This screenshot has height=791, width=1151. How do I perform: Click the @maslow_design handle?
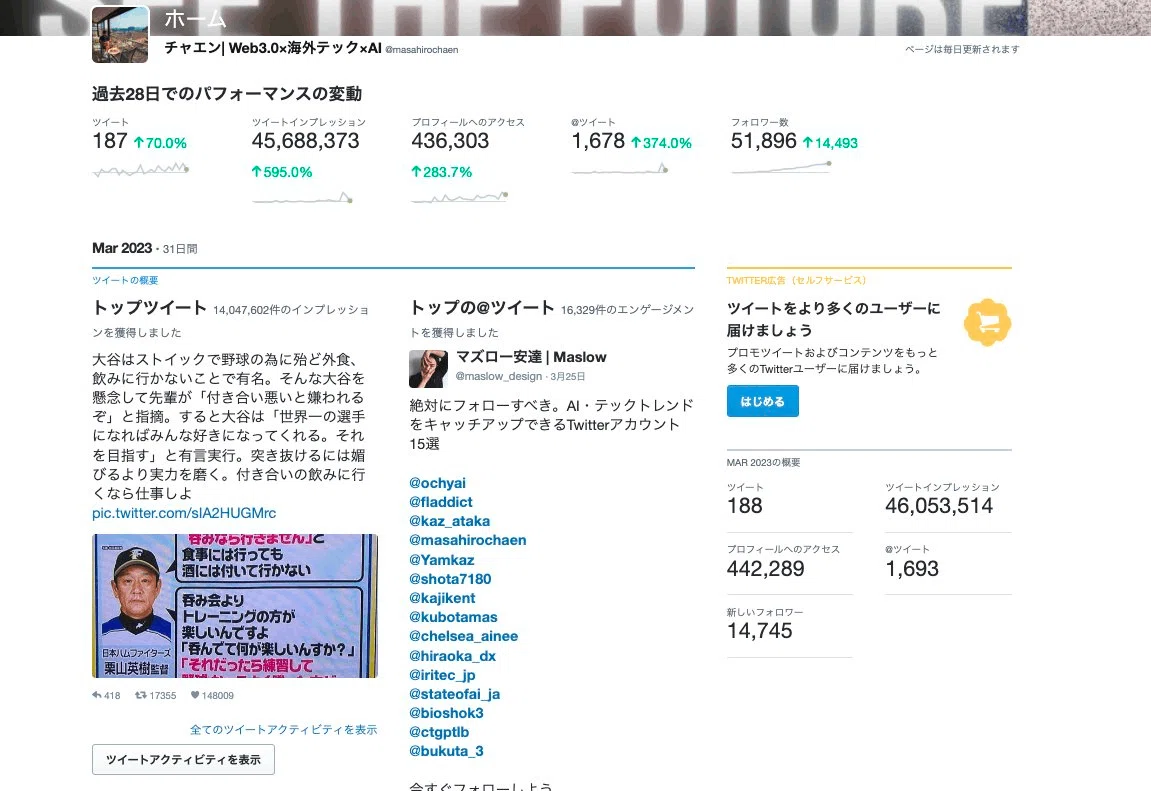(x=498, y=376)
